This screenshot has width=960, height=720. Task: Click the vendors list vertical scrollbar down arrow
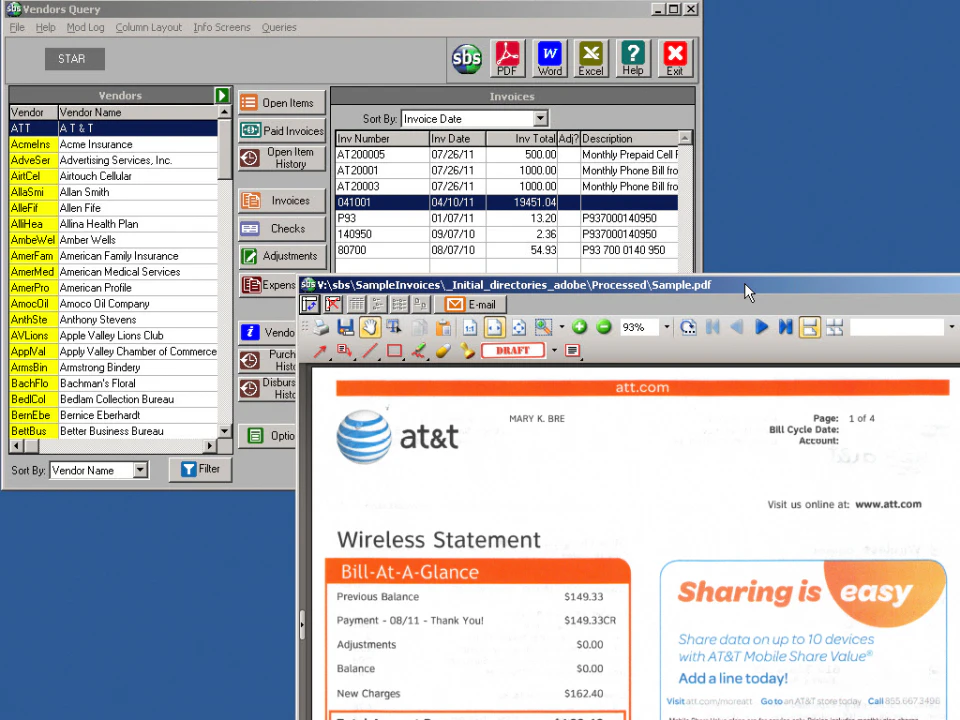225,431
